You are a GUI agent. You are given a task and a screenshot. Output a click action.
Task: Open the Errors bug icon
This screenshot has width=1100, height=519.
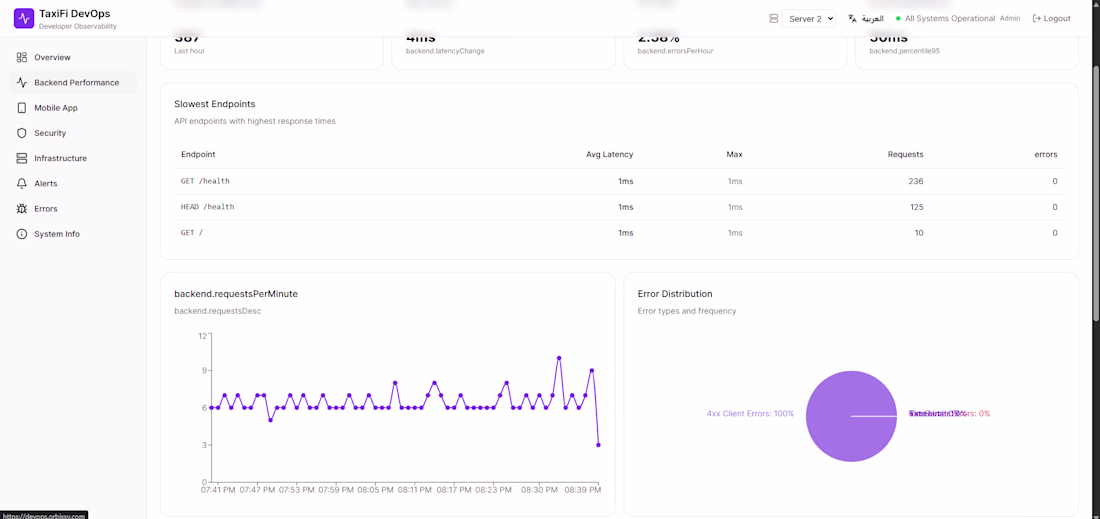coord(22,209)
